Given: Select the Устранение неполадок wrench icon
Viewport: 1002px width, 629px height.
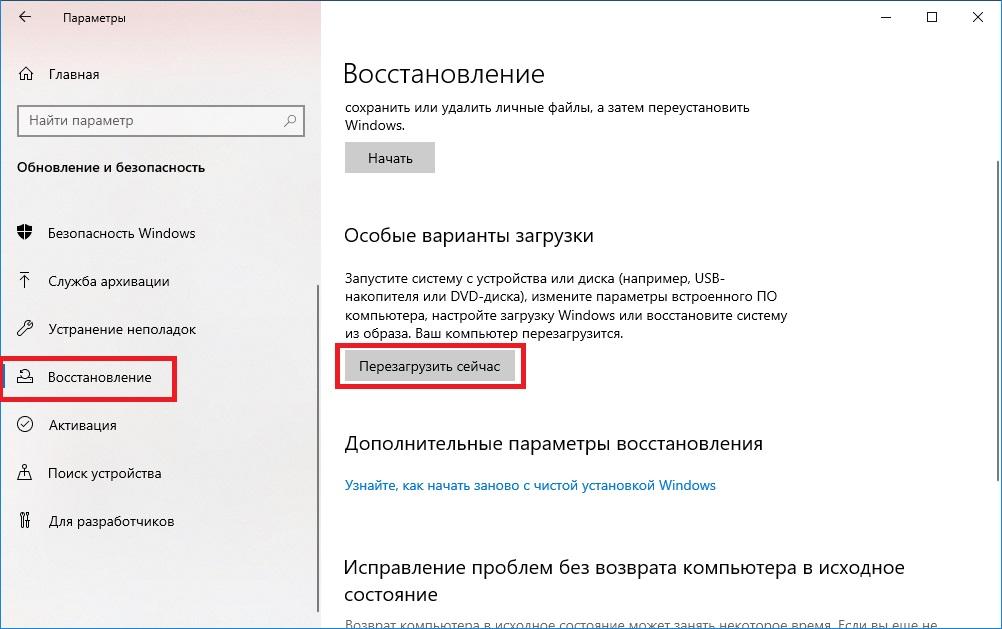Looking at the screenshot, I should [x=25, y=329].
